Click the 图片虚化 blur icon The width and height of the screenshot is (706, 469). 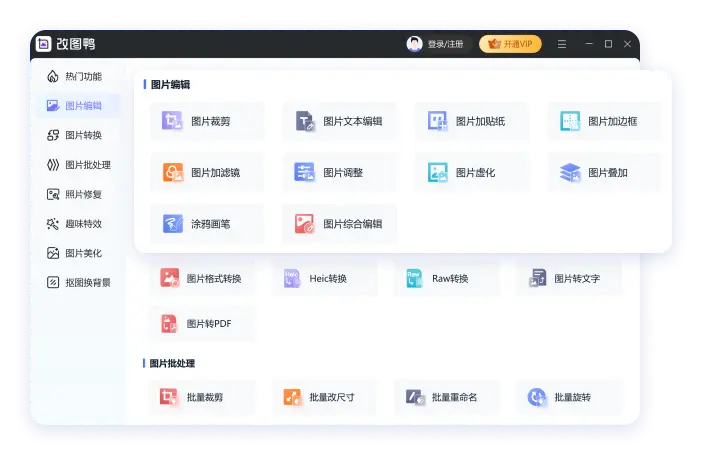[x=437, y=172]
